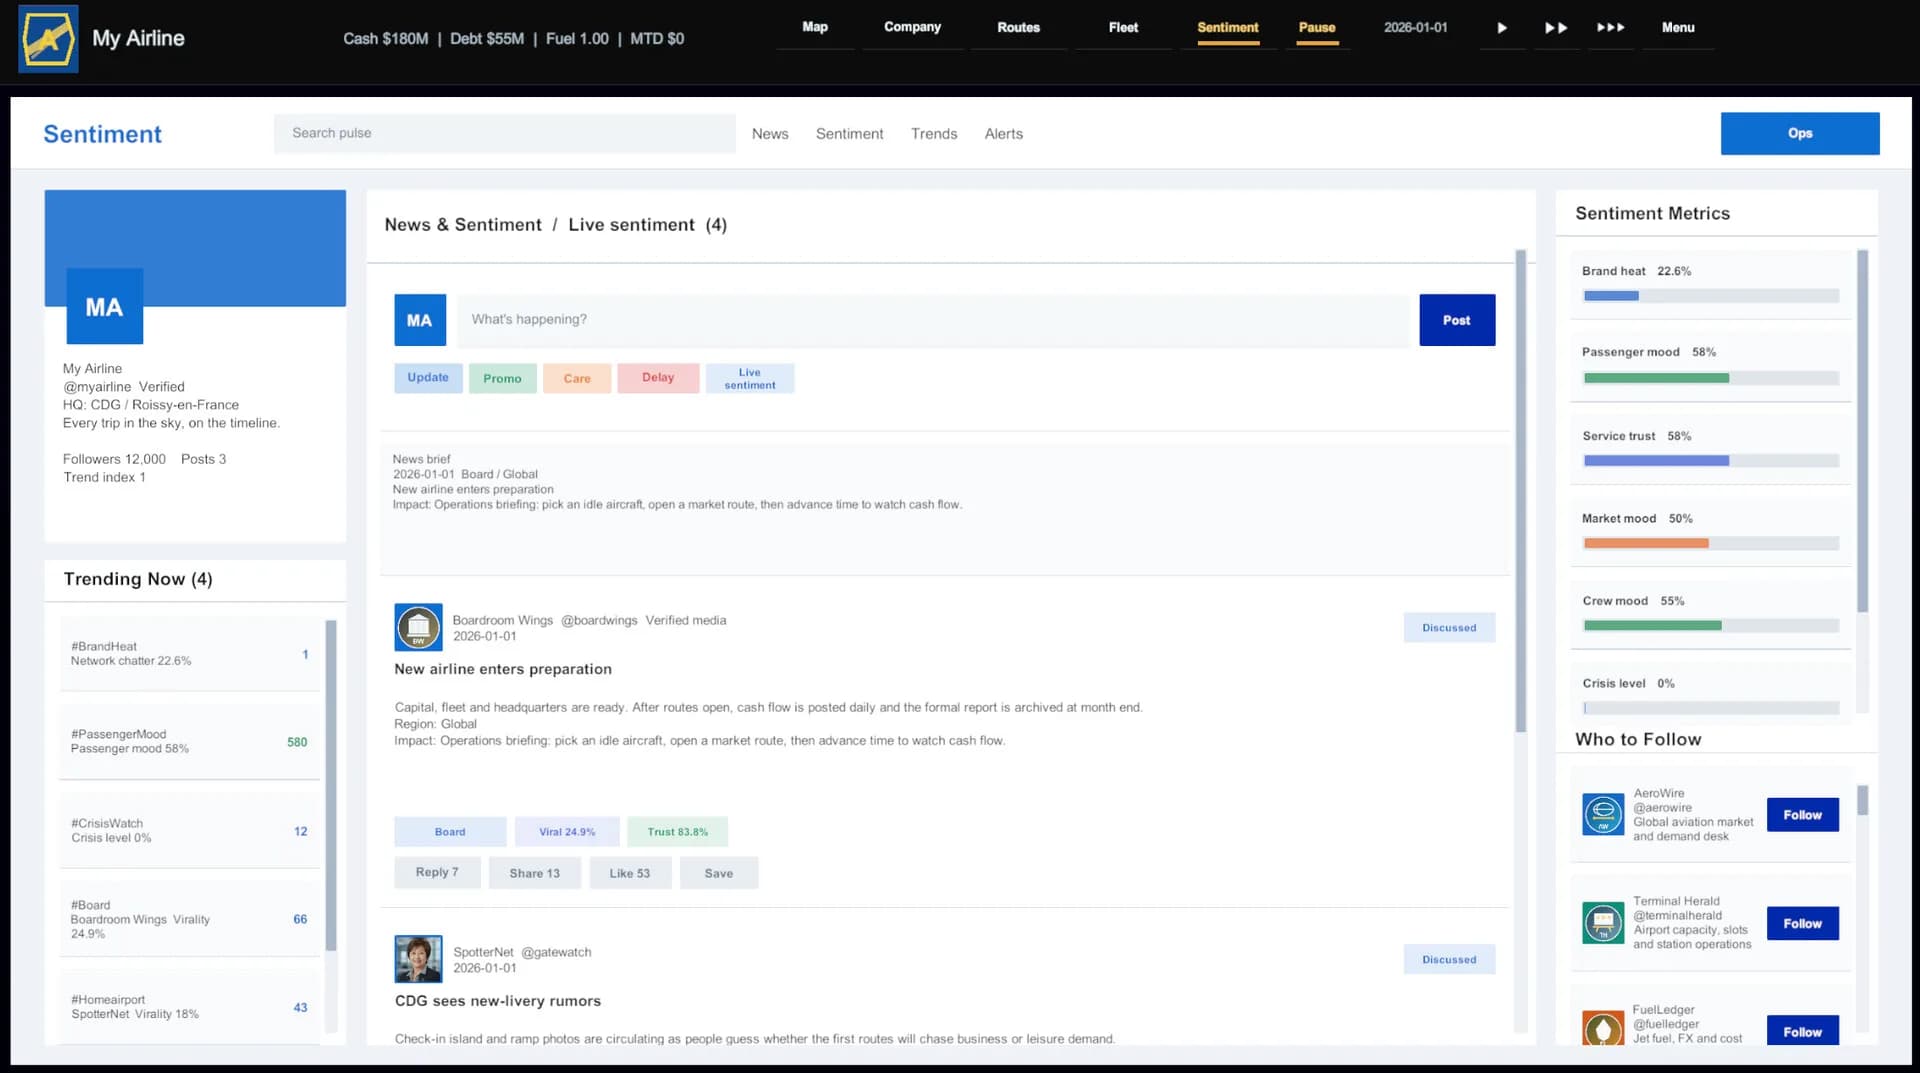Viewport: 1920px width, 1073px height.
Task: Open the #Homeairport trending item
Action: [190, 1007]
